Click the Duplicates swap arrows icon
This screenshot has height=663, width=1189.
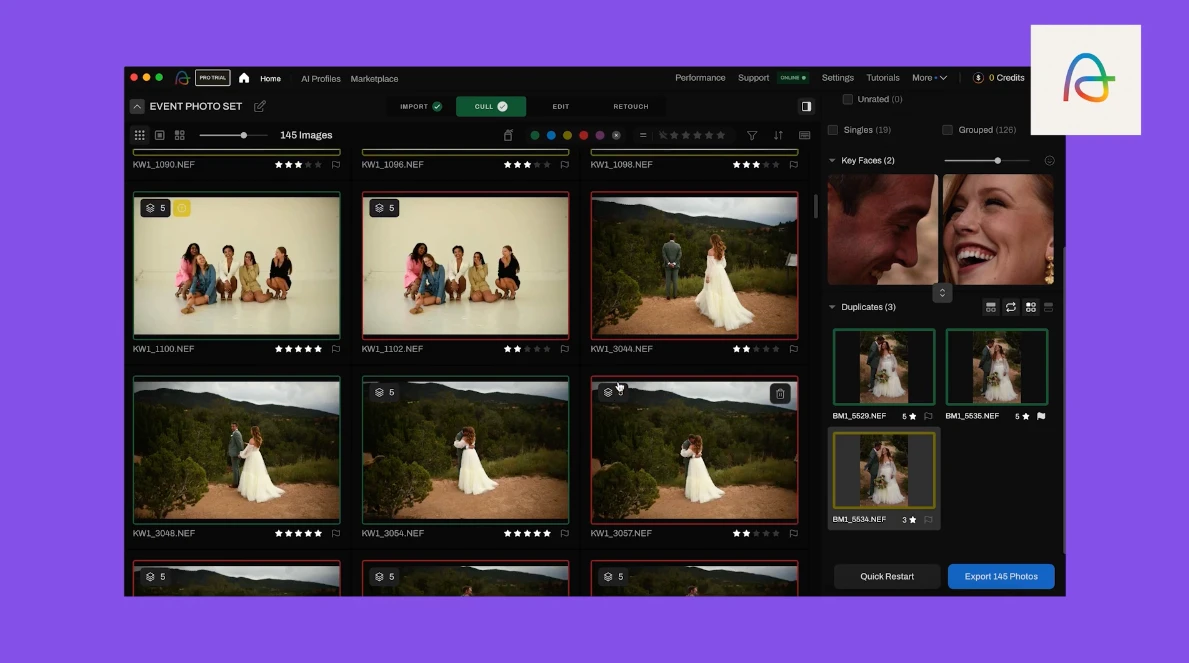pos(1011,307)
